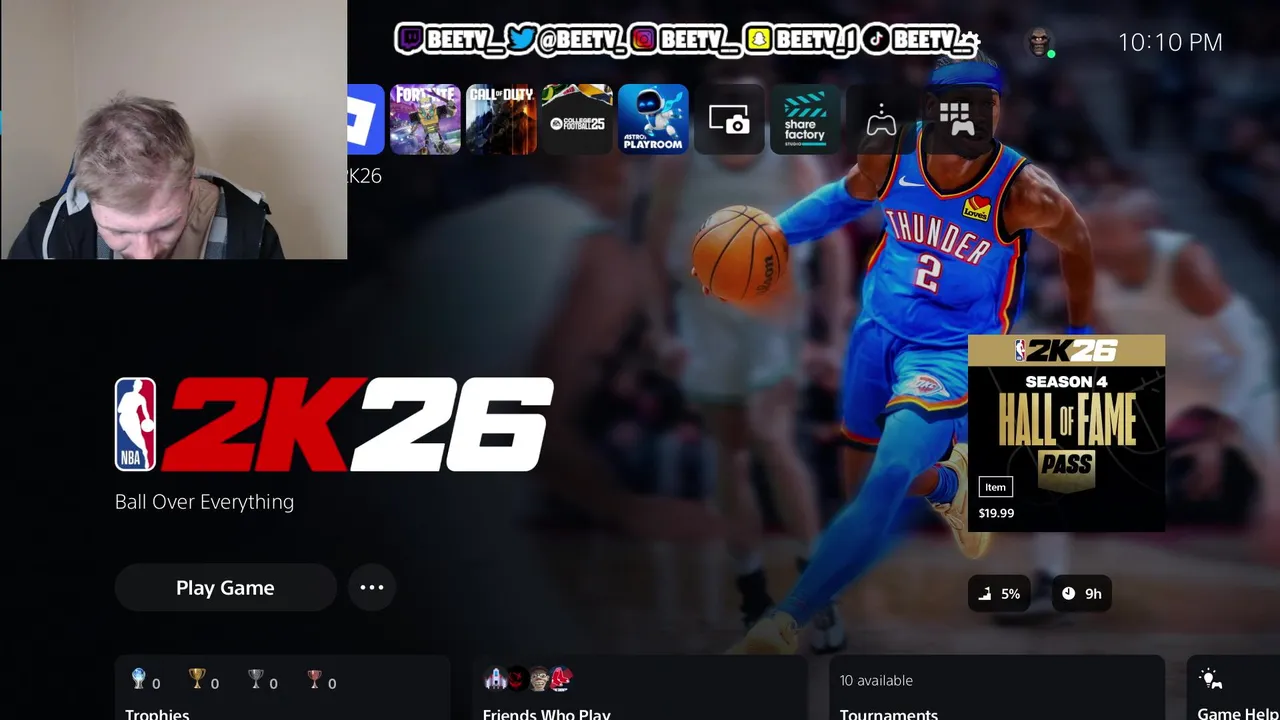1280x720 pixels.
Task: Click the Instagram icon in overlay
Action: tap(643, 39)
